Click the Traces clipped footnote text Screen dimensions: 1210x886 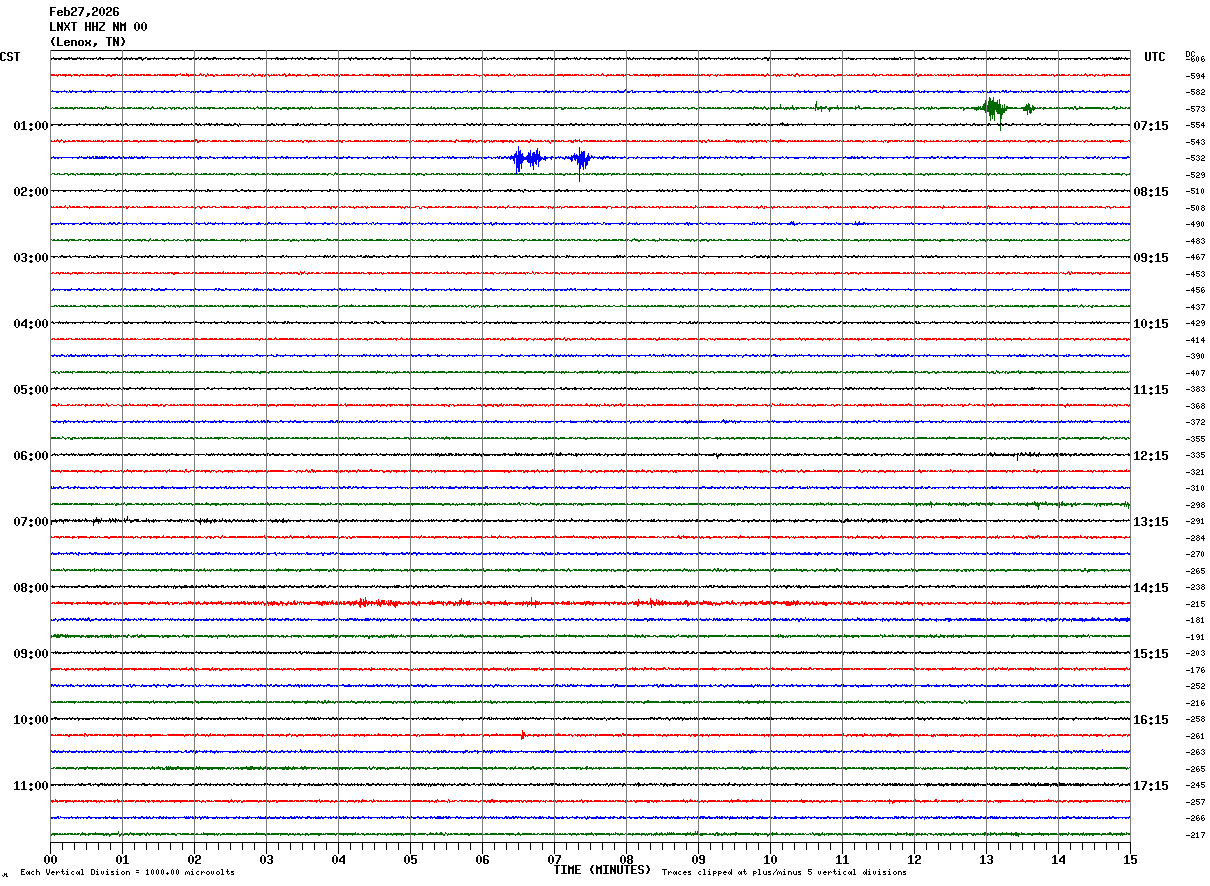784,872
